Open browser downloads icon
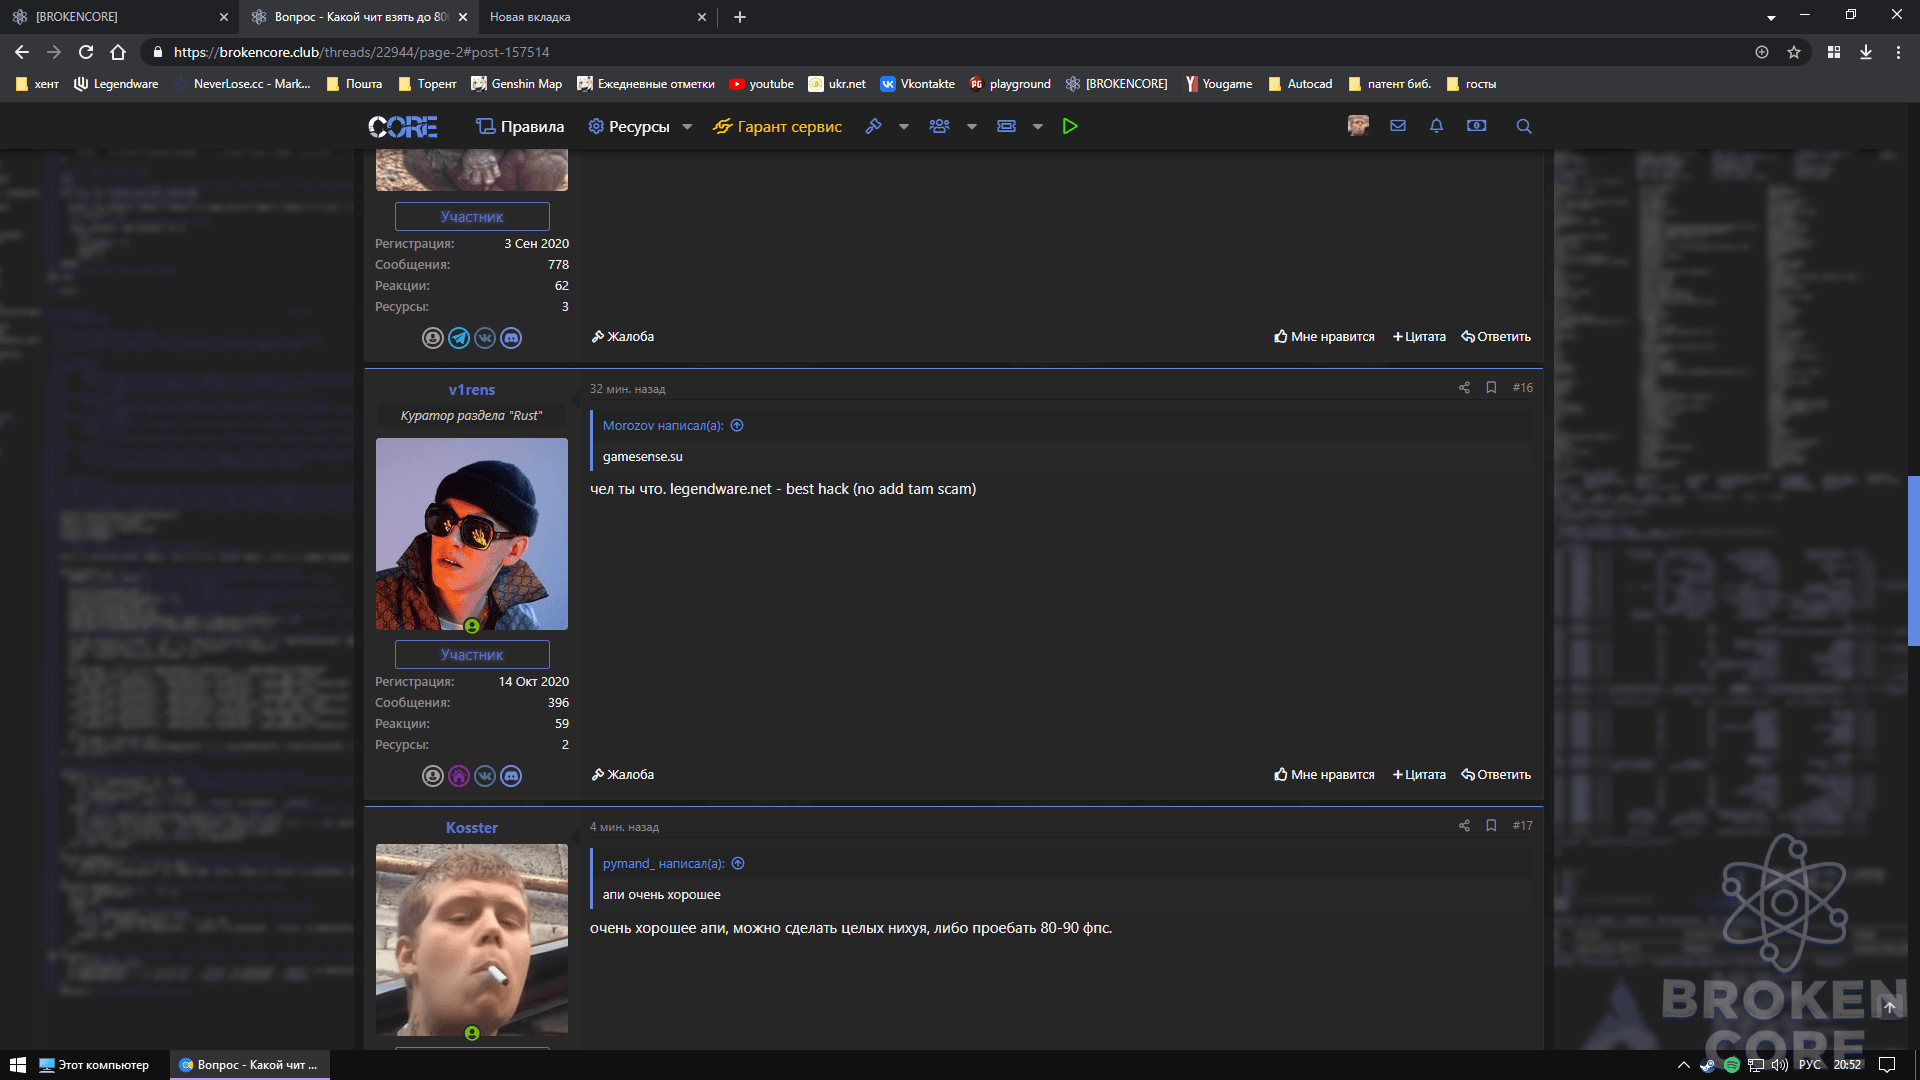Viewport: 1920px width, 1080px height. pyautogui.click(x=1866, y=52)
